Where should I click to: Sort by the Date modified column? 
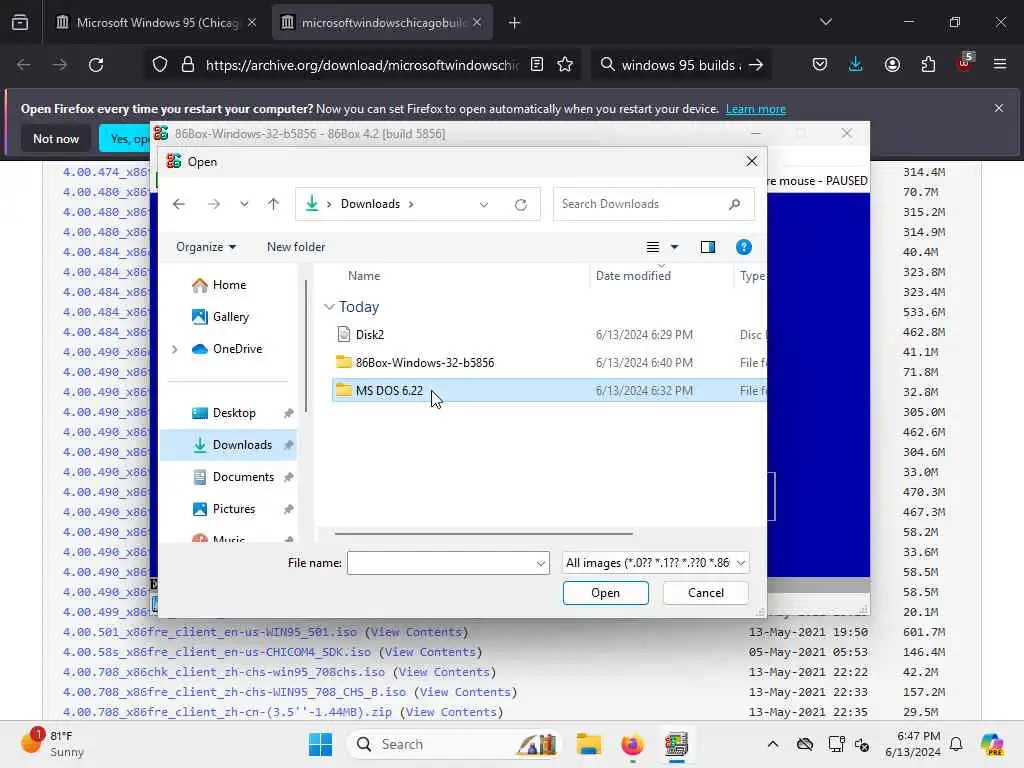click(x=633, y=276)
